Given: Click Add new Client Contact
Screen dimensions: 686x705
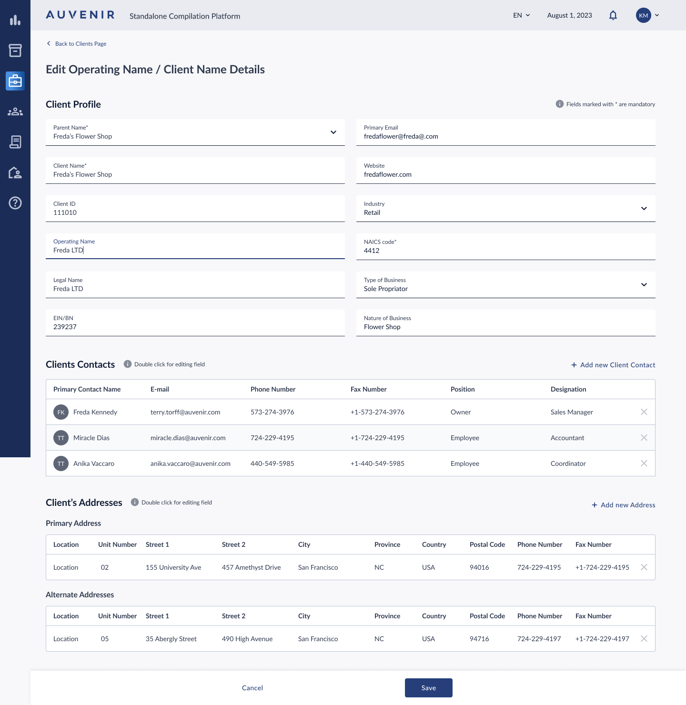Looking at the screenshot, I should click(x=613, y=365).
